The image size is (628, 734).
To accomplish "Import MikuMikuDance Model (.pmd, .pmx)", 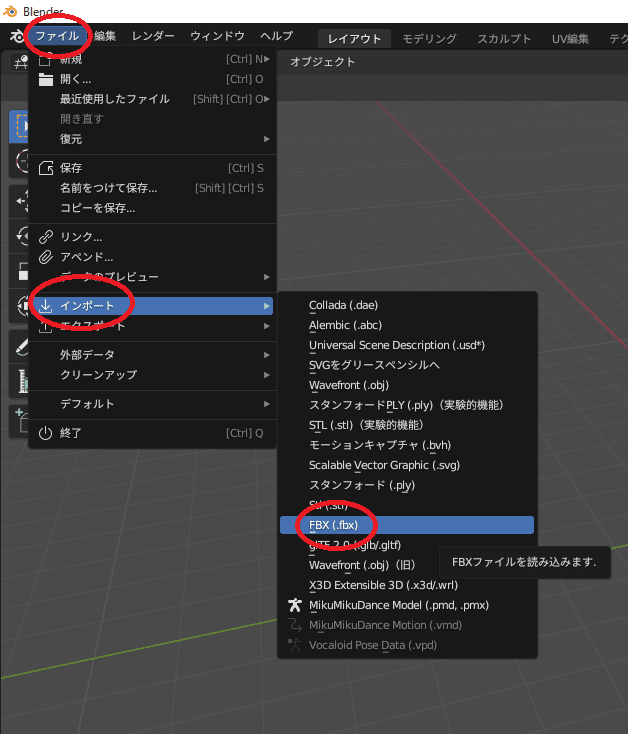I will click(407, 605).
